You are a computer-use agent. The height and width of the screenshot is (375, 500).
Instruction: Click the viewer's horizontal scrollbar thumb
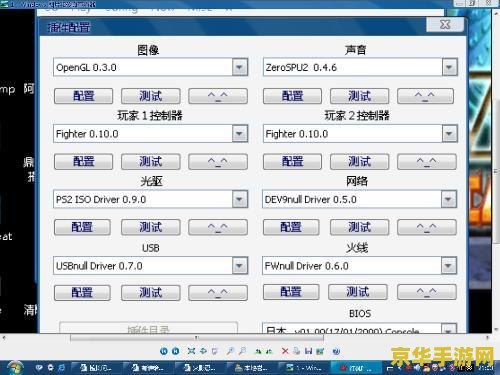(197, 337)
